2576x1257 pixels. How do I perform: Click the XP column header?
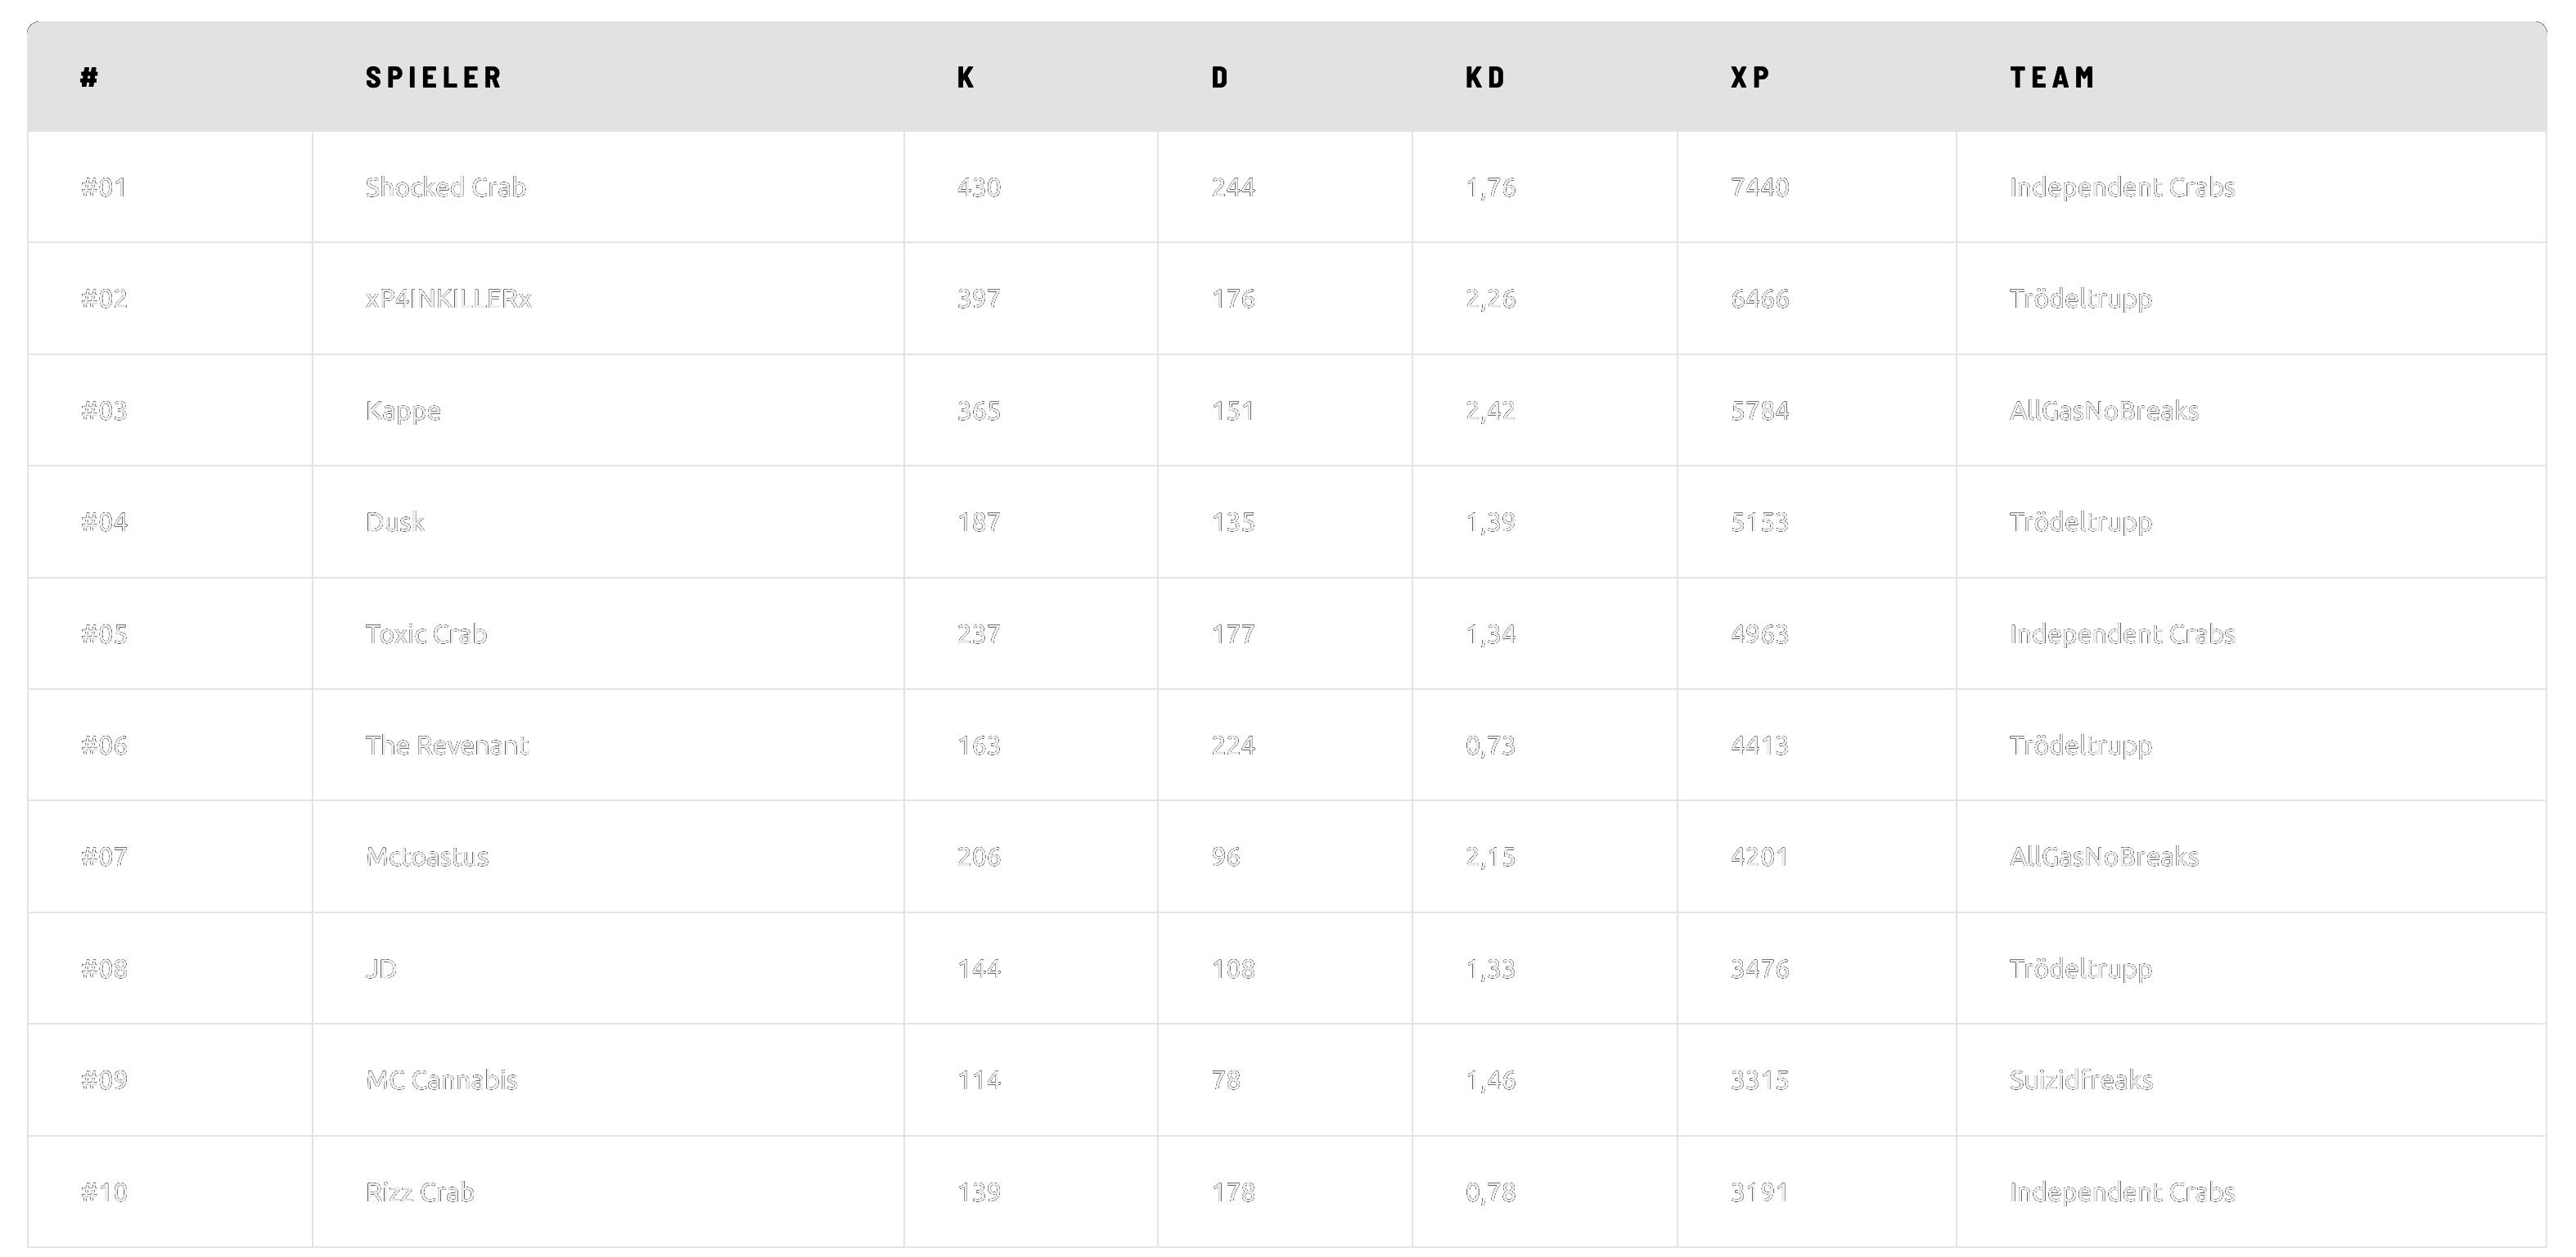pos(1750,77)
